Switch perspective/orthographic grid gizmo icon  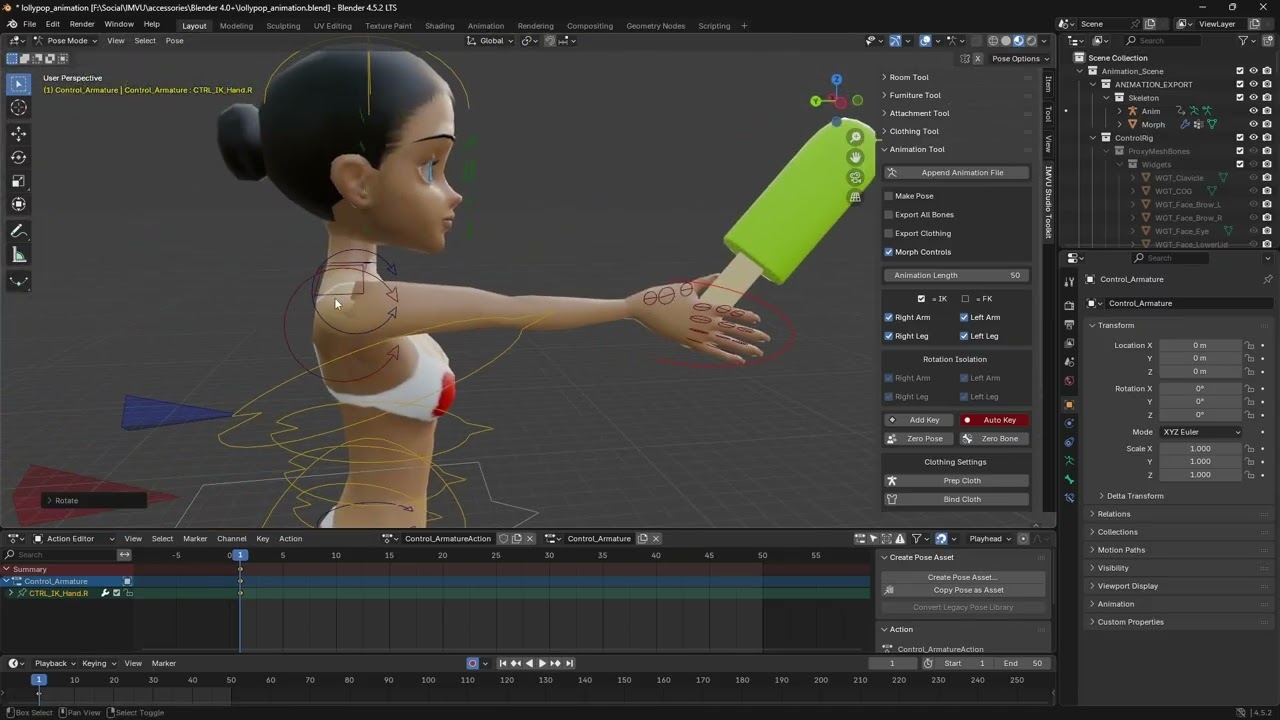click(855, 197)
